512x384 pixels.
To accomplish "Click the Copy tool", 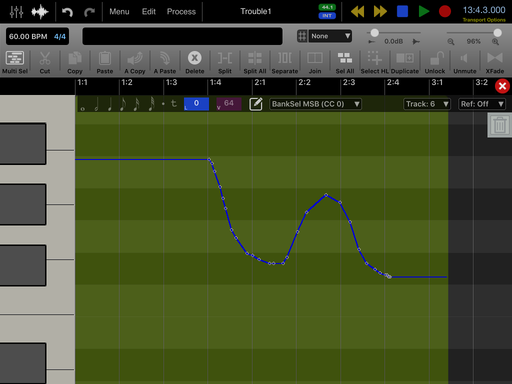I will [x=75, y=63].
